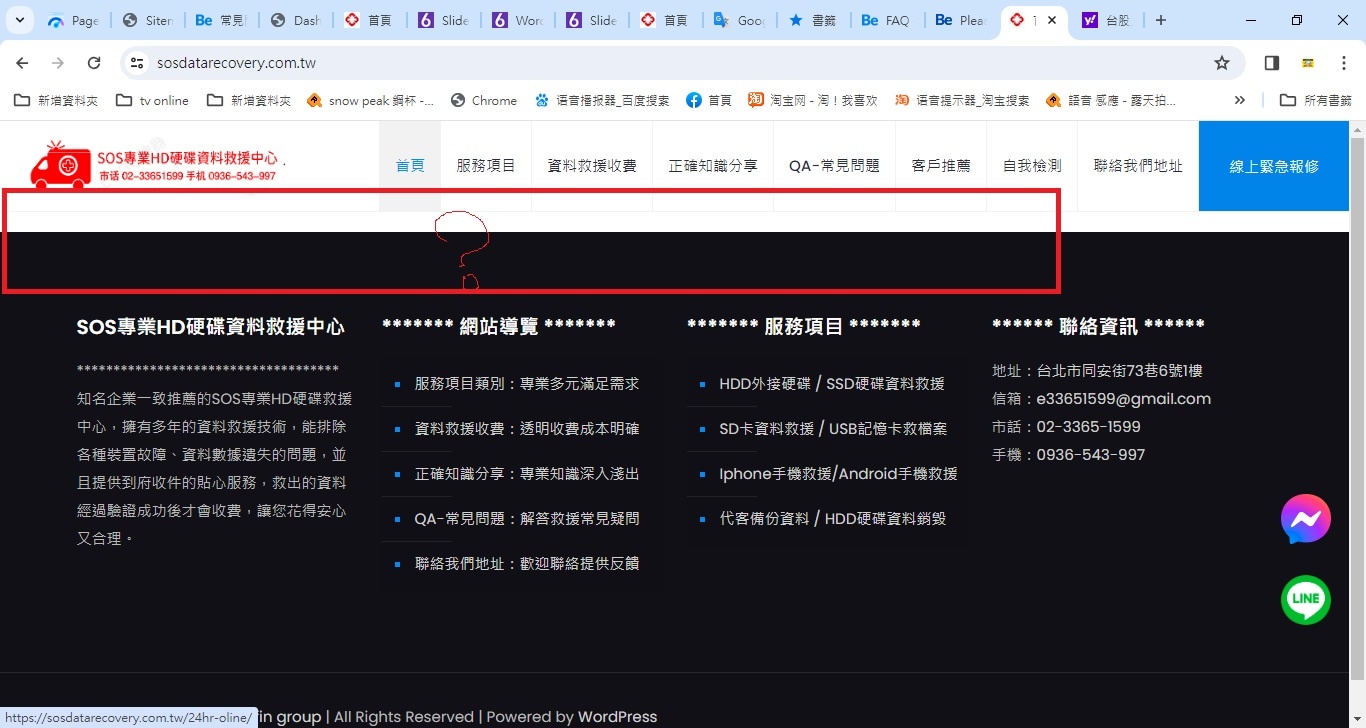Click the mobile number 0936-543-997
The image size is (1366, 728).
pyautogui.click(x=1090, y=455)
